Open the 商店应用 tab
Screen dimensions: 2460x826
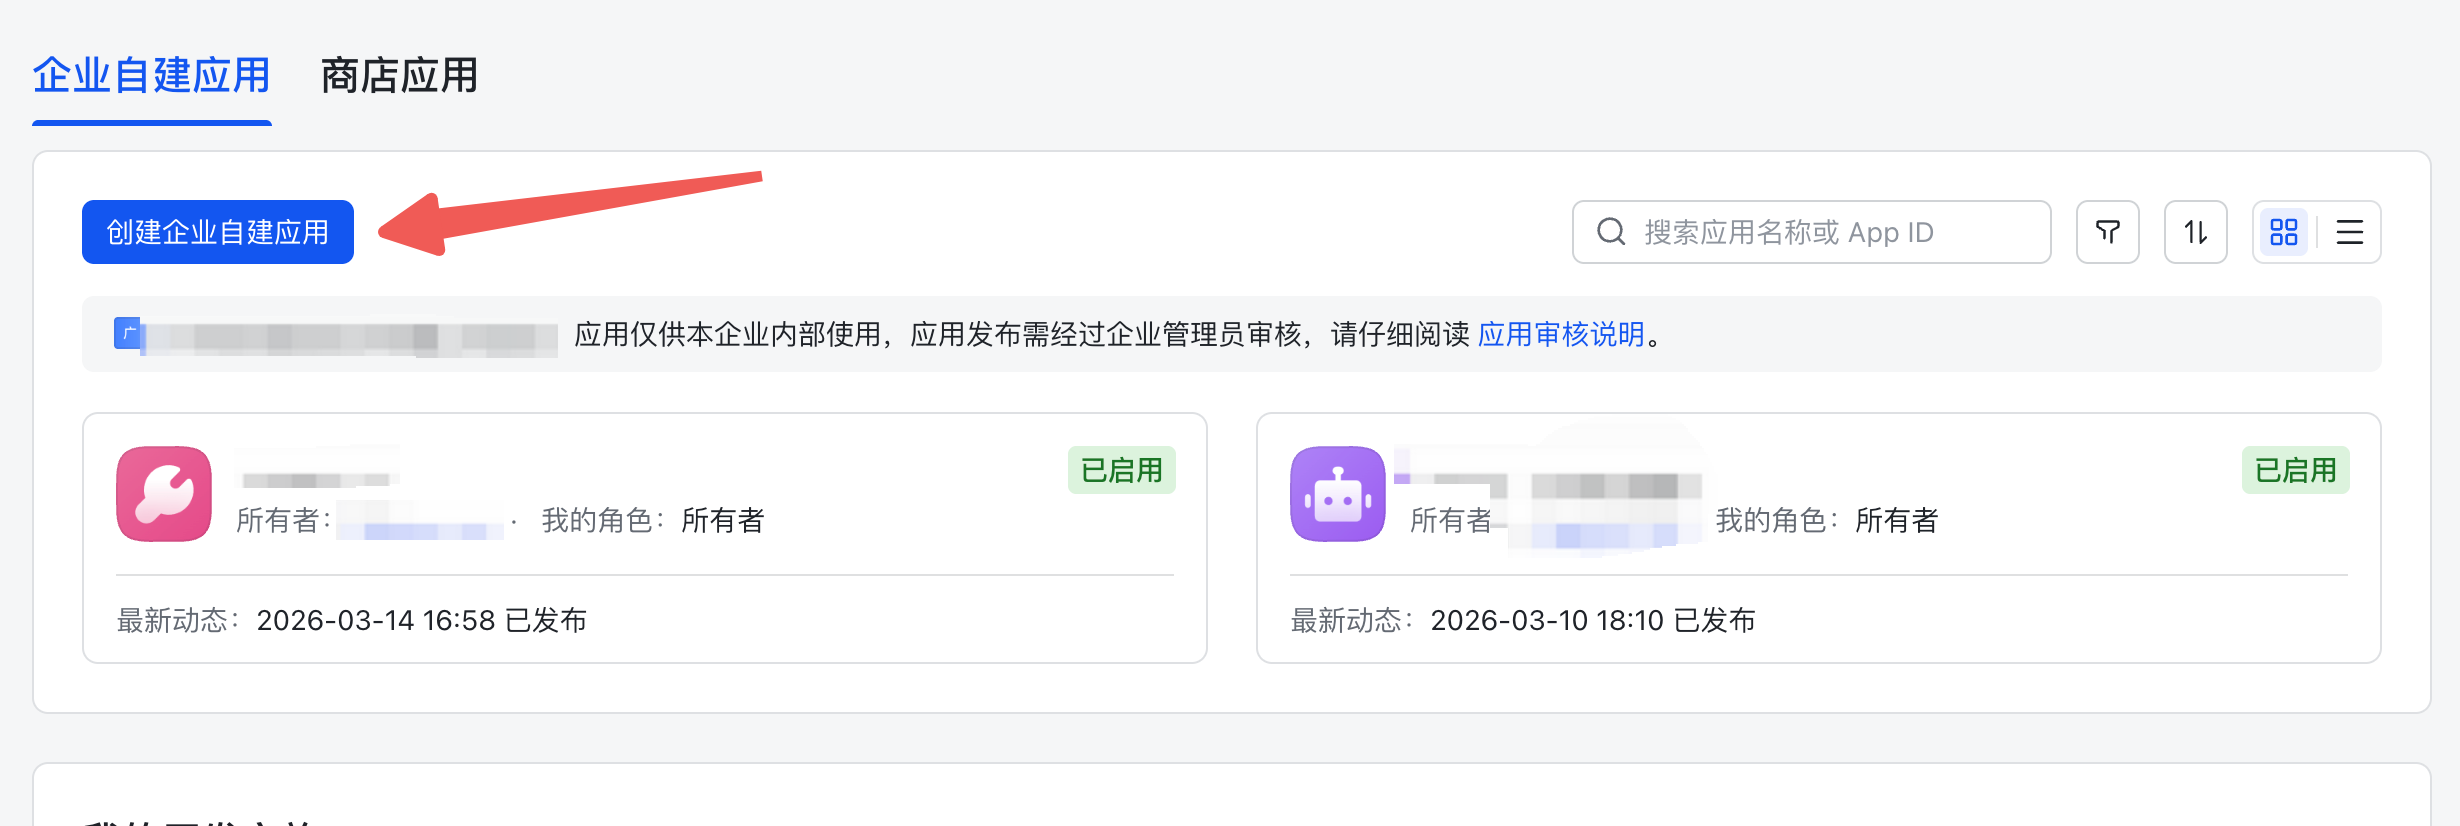pyautogui.click(x=398, y=76)
